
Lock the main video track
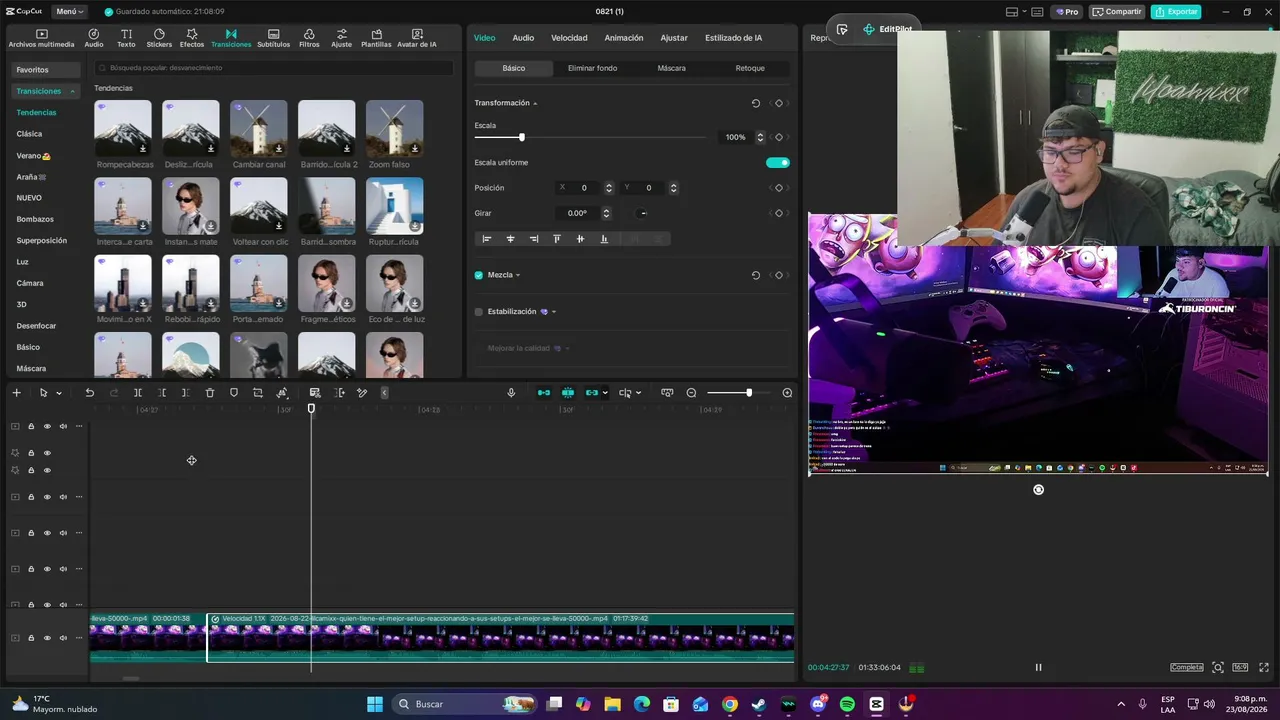[31, 638]
